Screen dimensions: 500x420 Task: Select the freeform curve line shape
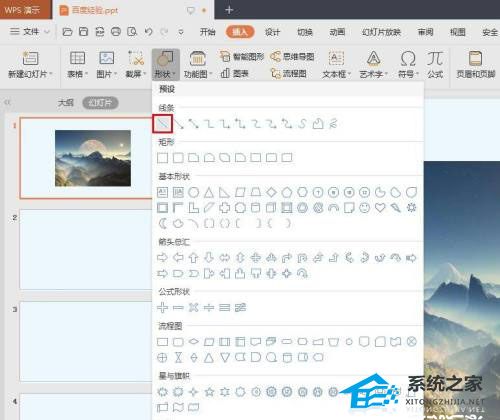coord(302,124)
